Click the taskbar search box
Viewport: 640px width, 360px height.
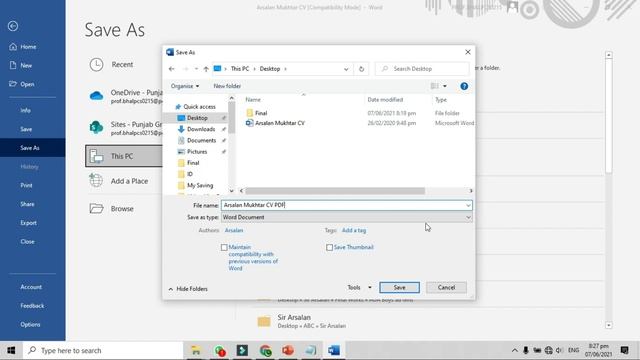(x=104, y=350)
